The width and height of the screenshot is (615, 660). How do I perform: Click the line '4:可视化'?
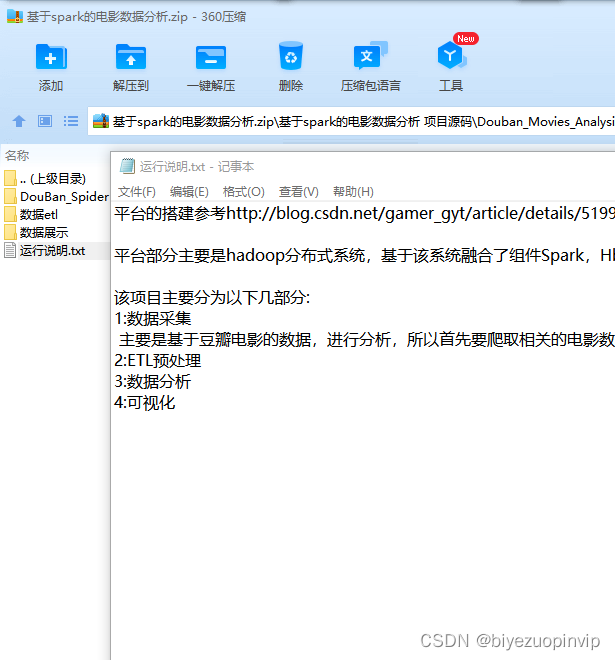click(145, 403)
